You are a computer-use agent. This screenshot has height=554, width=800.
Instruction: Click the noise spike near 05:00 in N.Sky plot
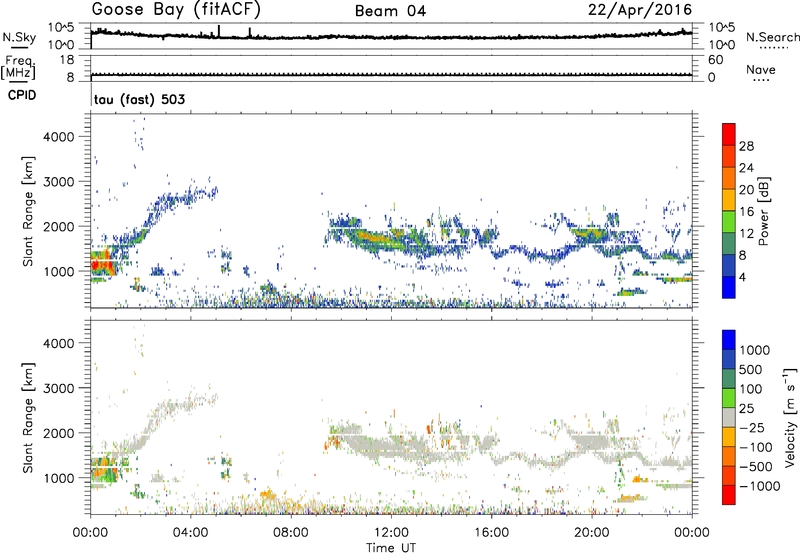tap(219, 31)
